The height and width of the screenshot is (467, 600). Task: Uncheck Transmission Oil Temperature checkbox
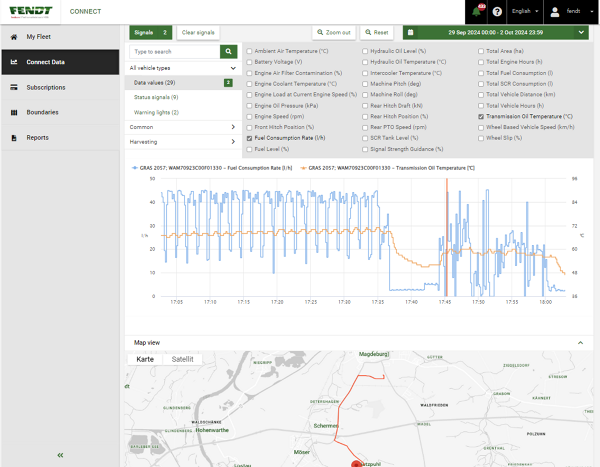(482, 117)
